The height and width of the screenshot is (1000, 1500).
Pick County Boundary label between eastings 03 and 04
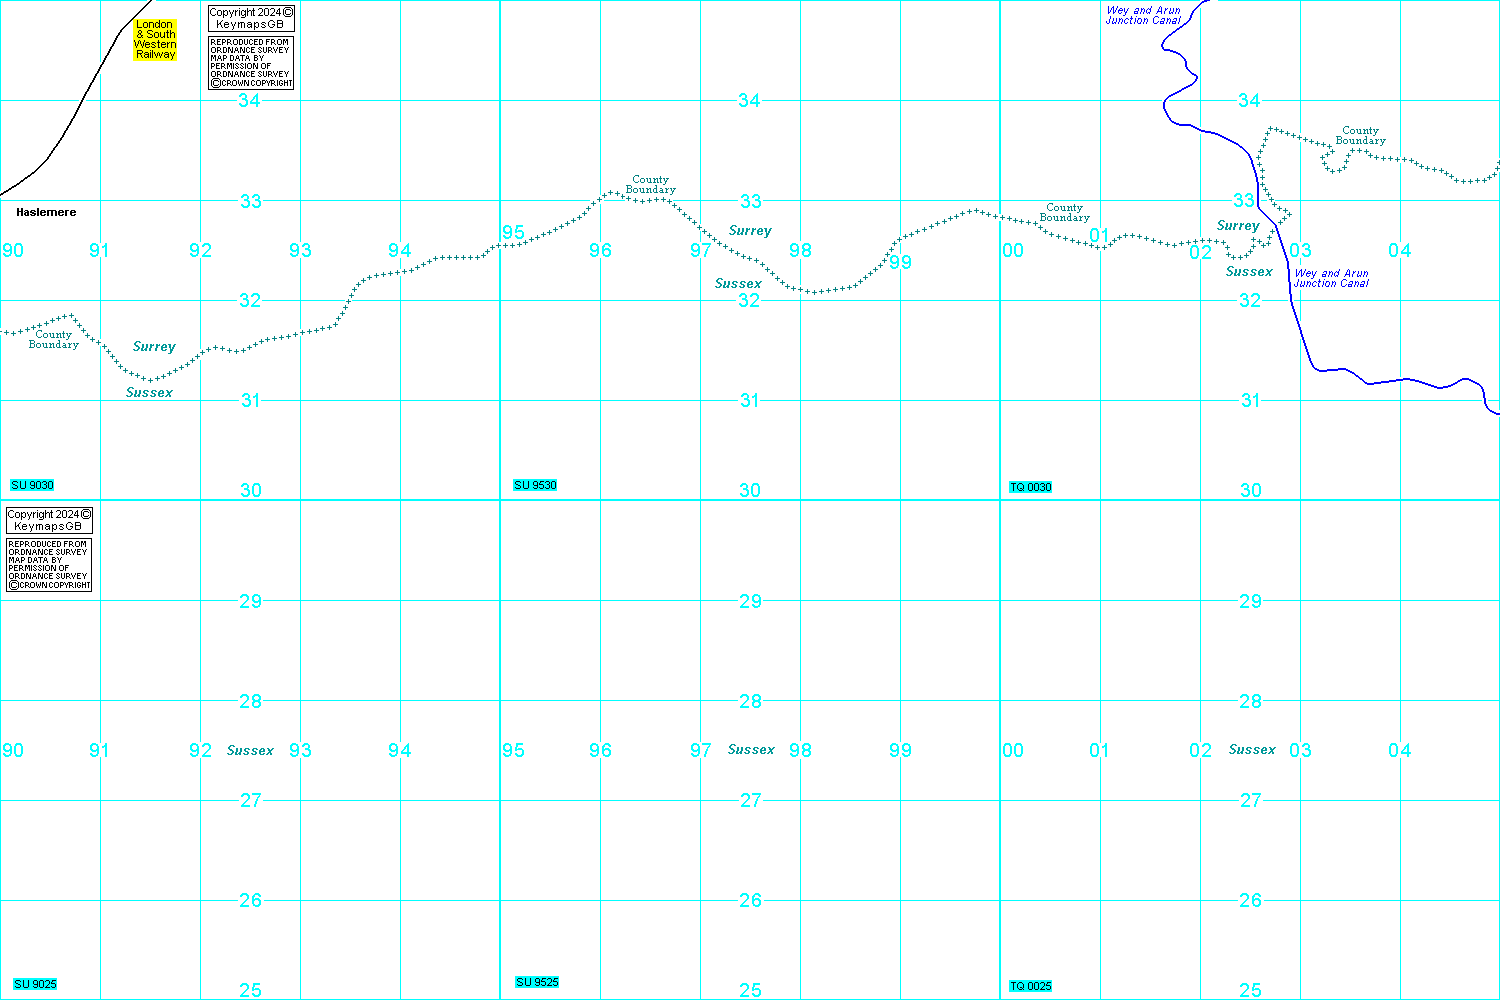(1360, 136)
